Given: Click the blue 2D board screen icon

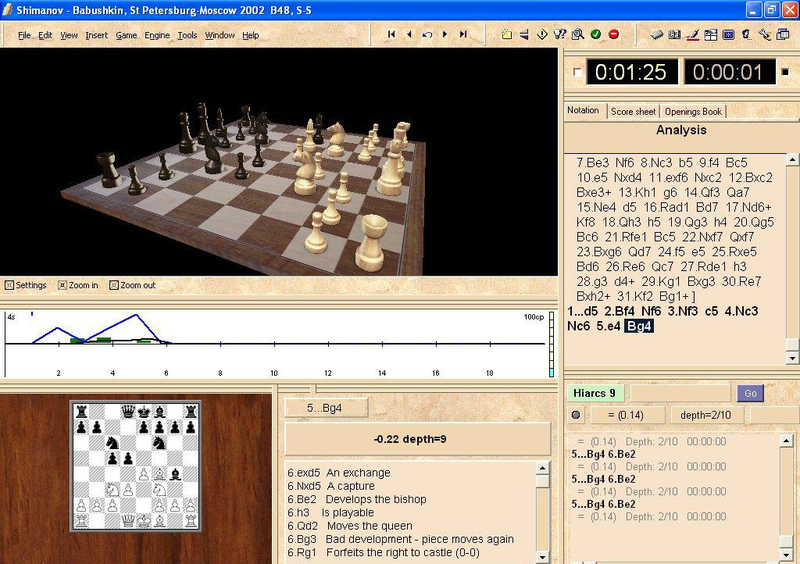Looking at the screenshot, I should pyautogui.click(x=728, y=35).
